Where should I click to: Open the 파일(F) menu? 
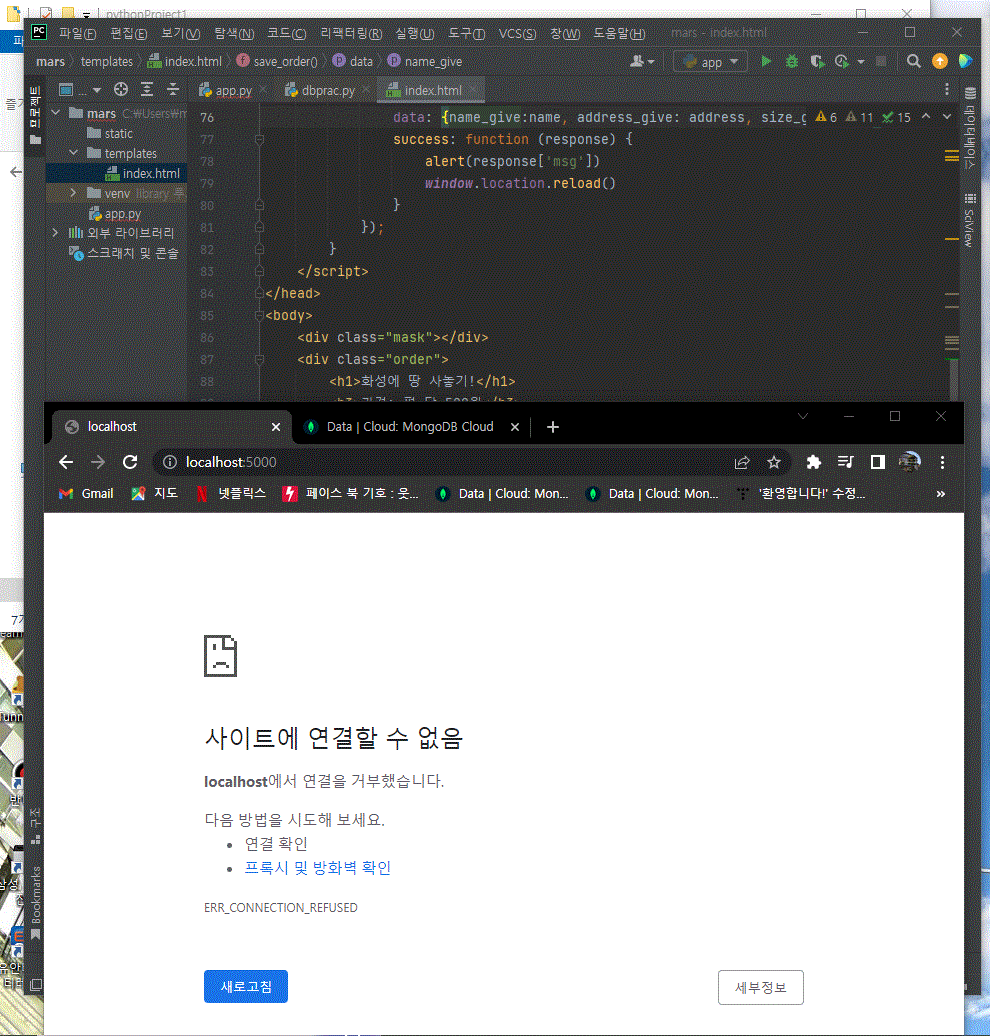point(77,33)
